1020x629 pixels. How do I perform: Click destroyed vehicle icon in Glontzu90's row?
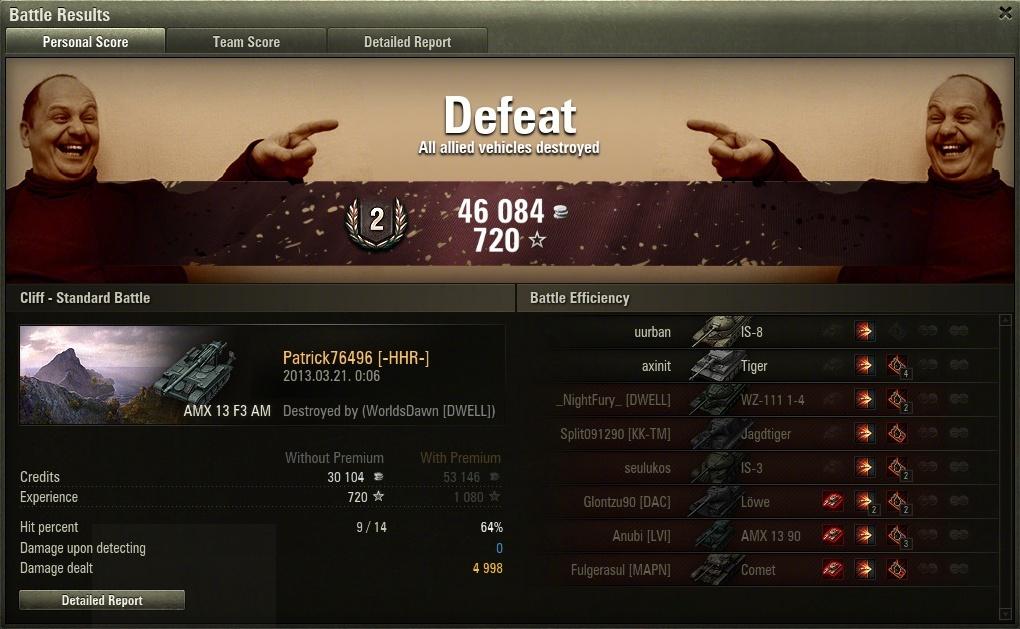833,502
